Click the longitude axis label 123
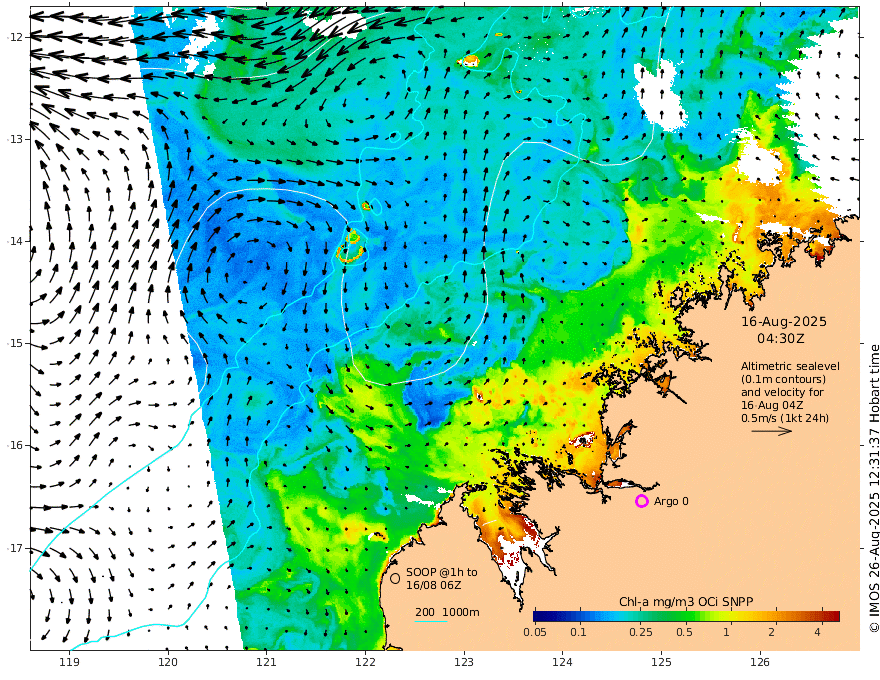Image resolution: width=880 pixels, height=680 pixels. point(464,662)
